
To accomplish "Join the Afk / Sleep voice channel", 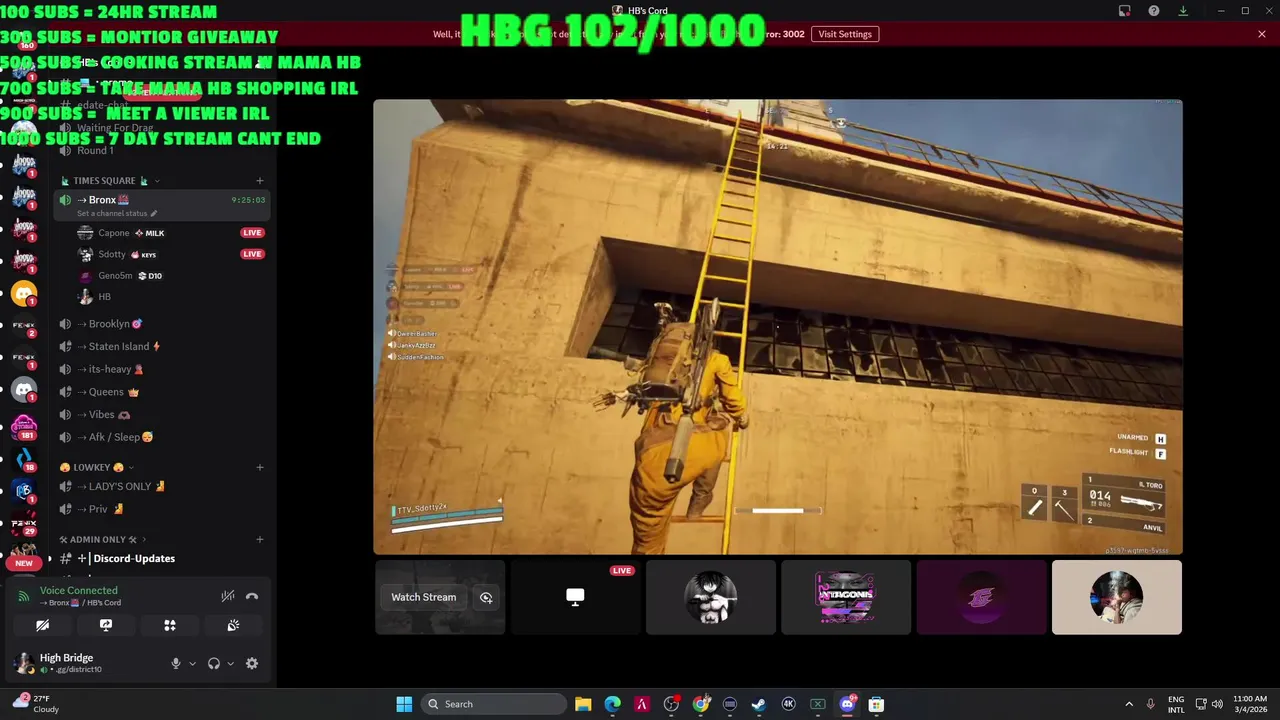I will coord(164,437).
